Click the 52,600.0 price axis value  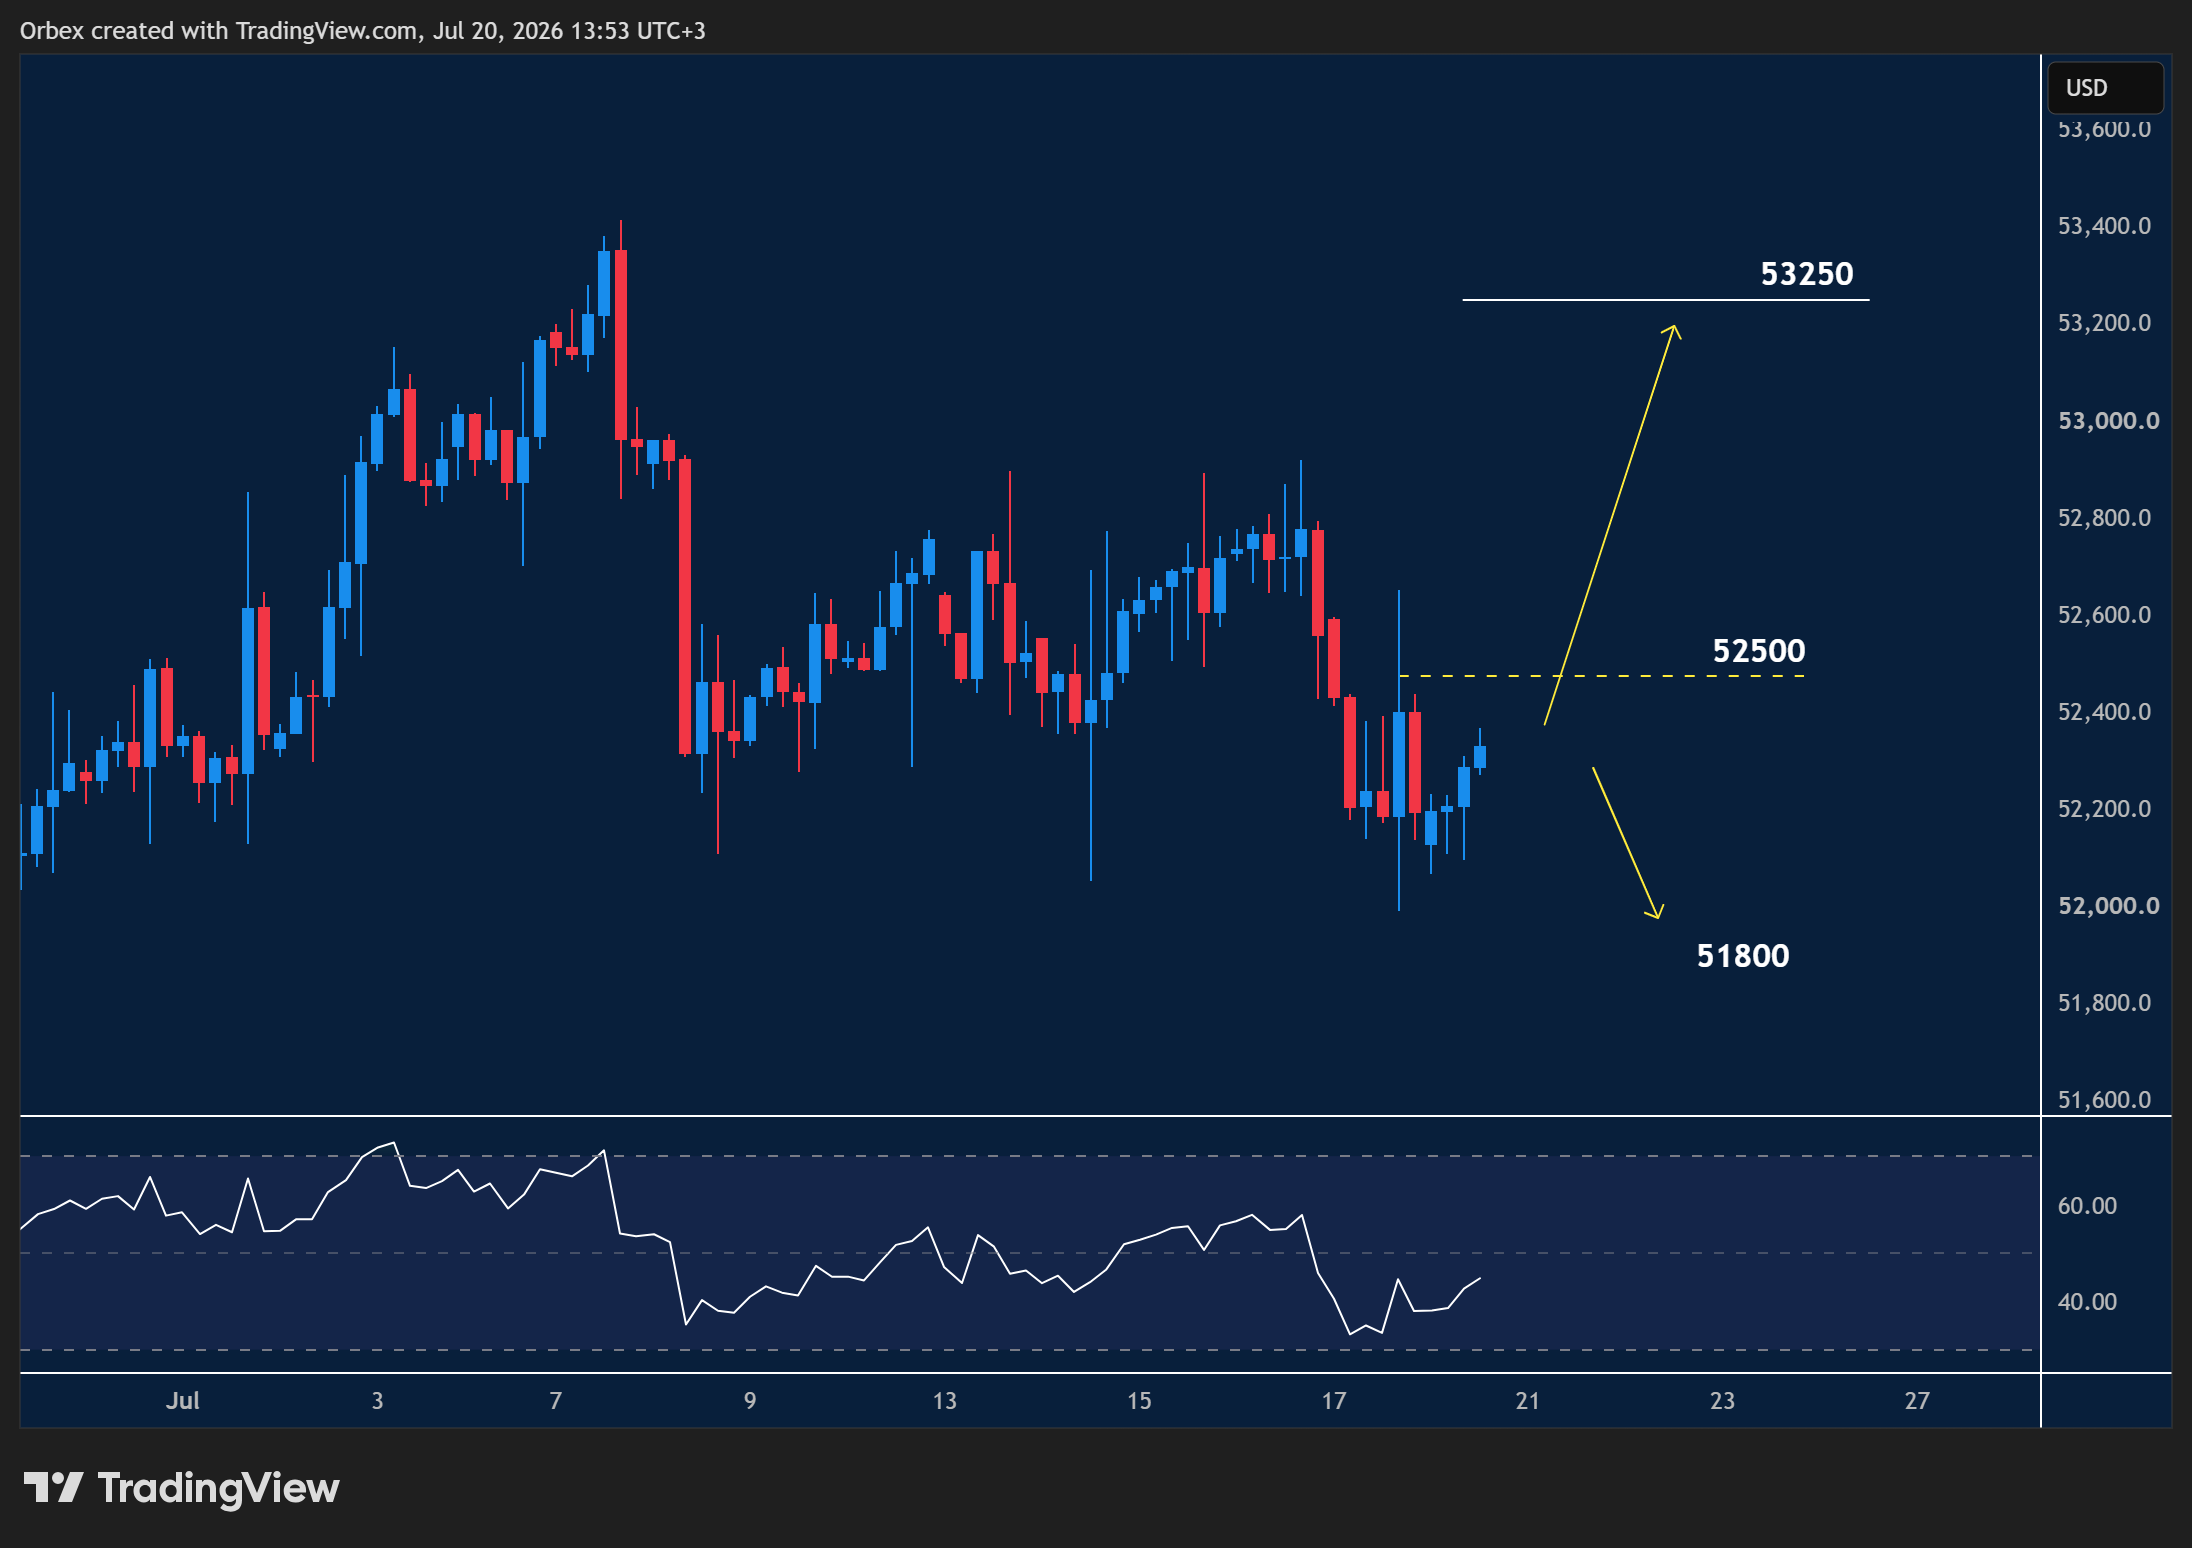coord(2104,615)
